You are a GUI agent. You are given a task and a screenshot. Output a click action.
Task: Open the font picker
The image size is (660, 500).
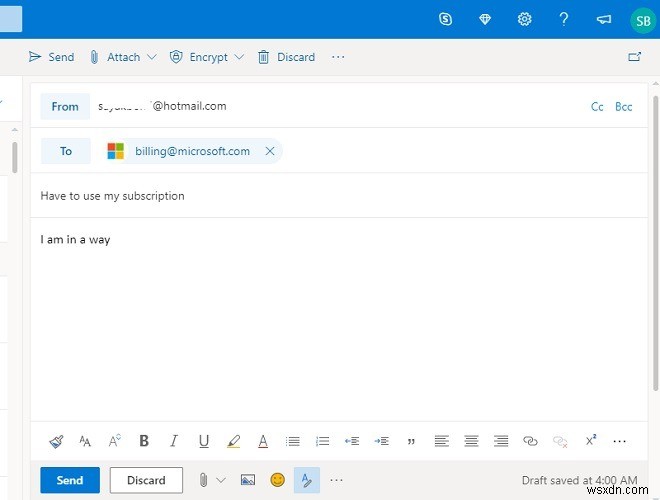(x=85, y=441)
